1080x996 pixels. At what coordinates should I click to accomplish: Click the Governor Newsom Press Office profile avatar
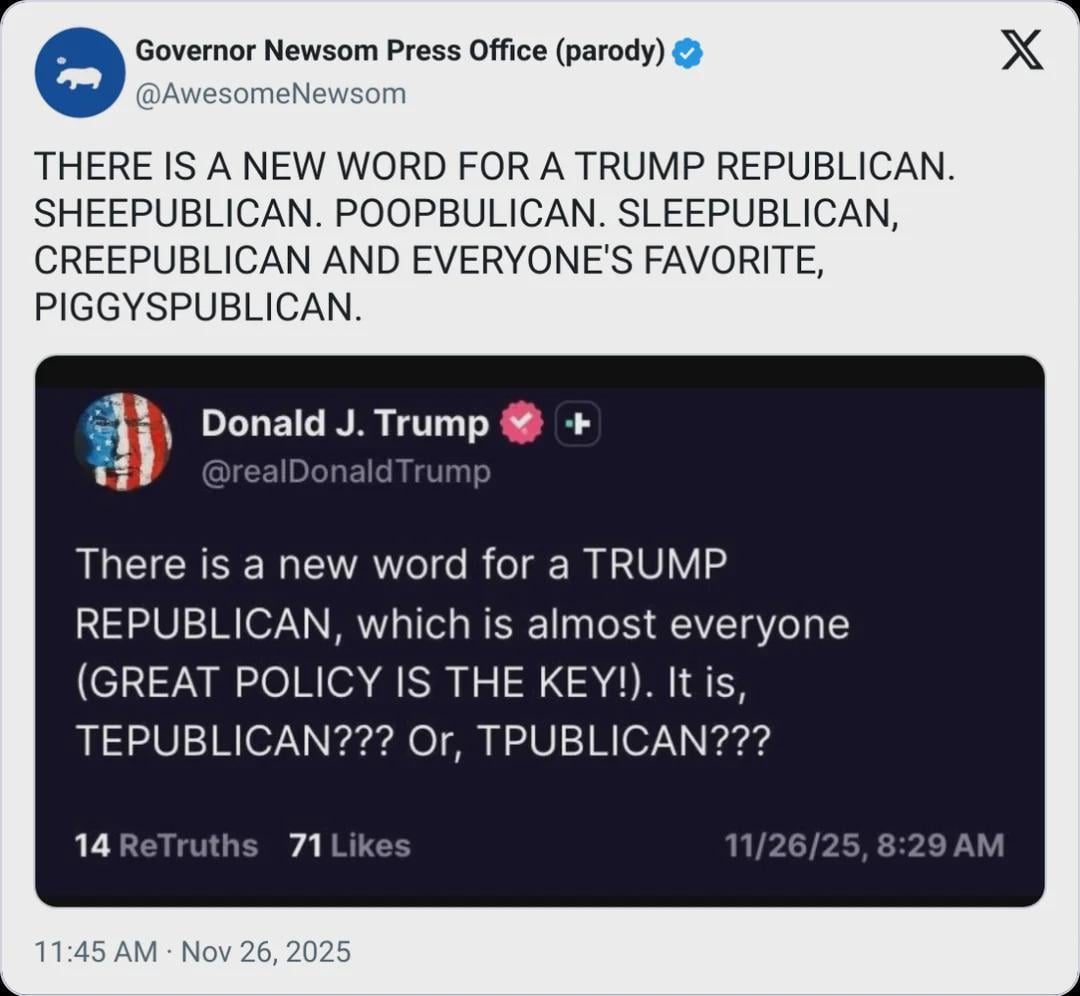tap(80, 72)
